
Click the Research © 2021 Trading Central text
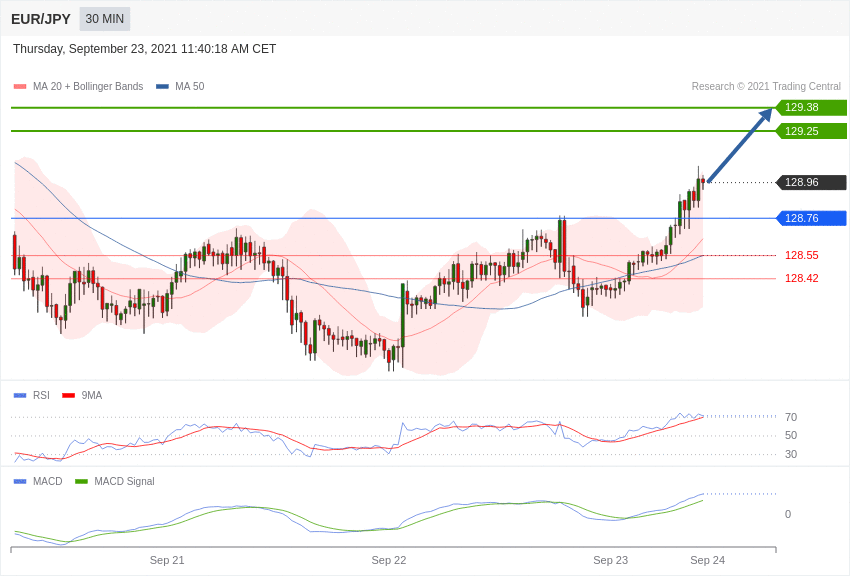766,86
